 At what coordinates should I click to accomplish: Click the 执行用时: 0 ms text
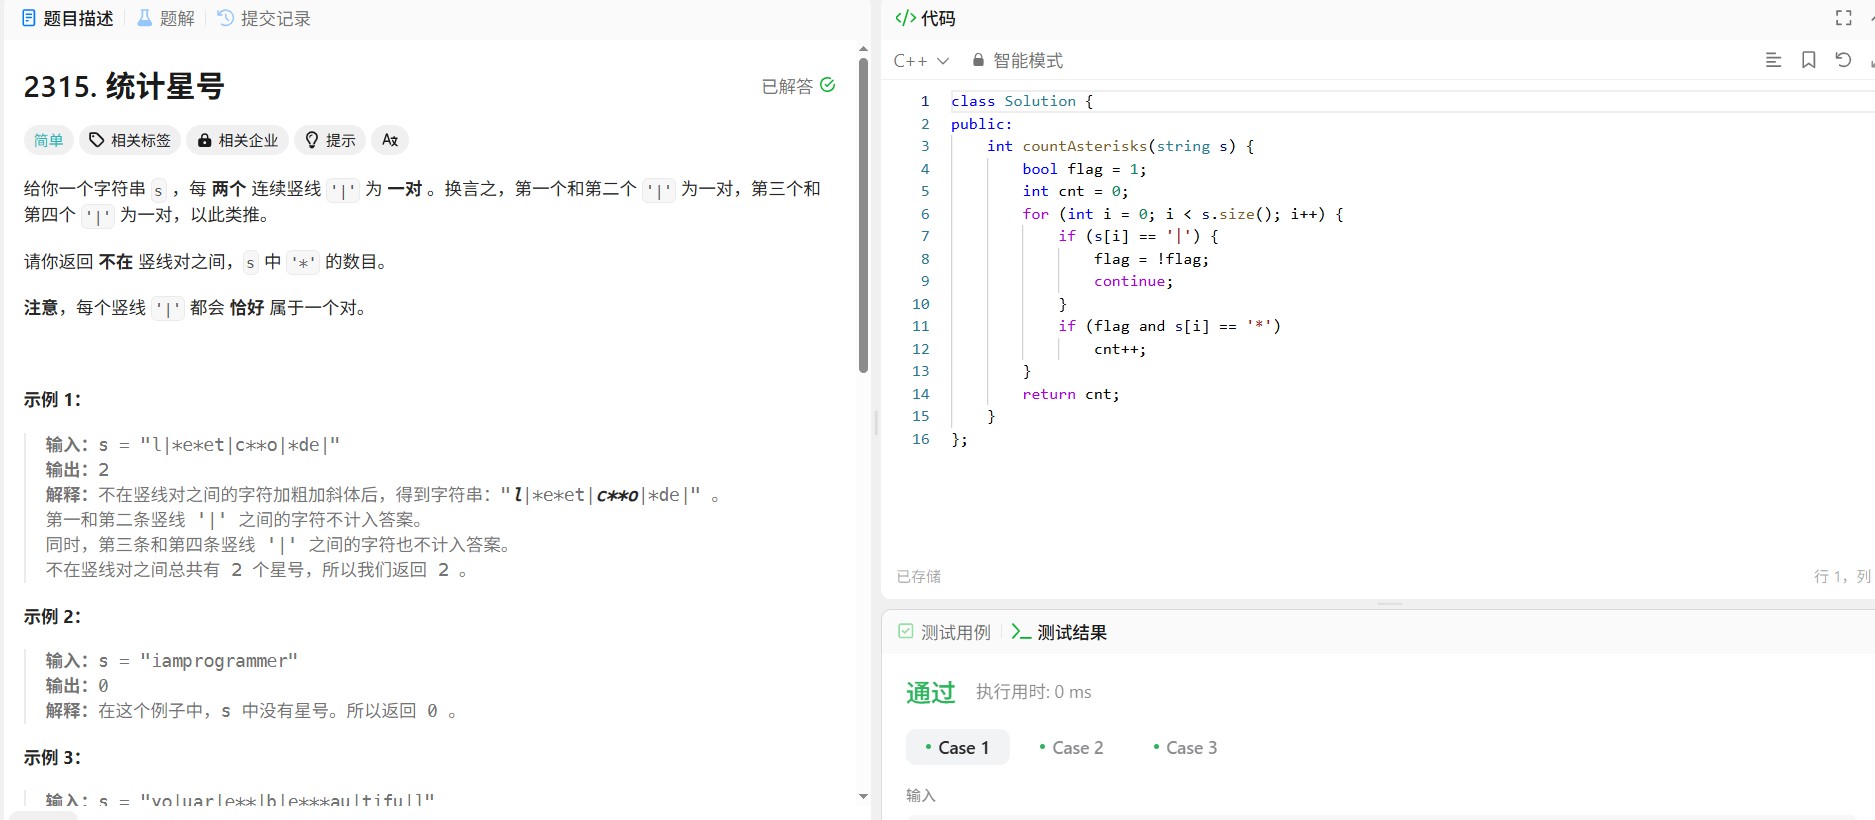pyautogui.click(x=1033, y=692)
